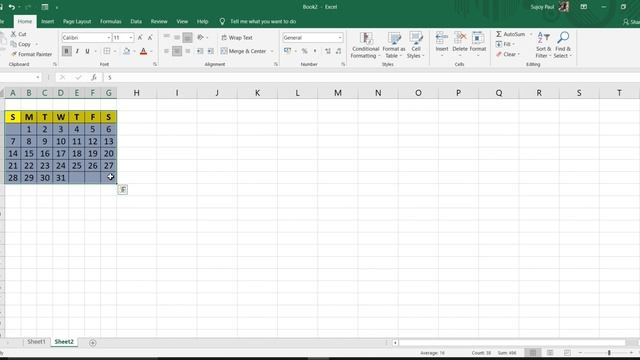Viewport: 640px width, 360px height.
Task: Click in the formula bar
Action: [x=371, y=77]
